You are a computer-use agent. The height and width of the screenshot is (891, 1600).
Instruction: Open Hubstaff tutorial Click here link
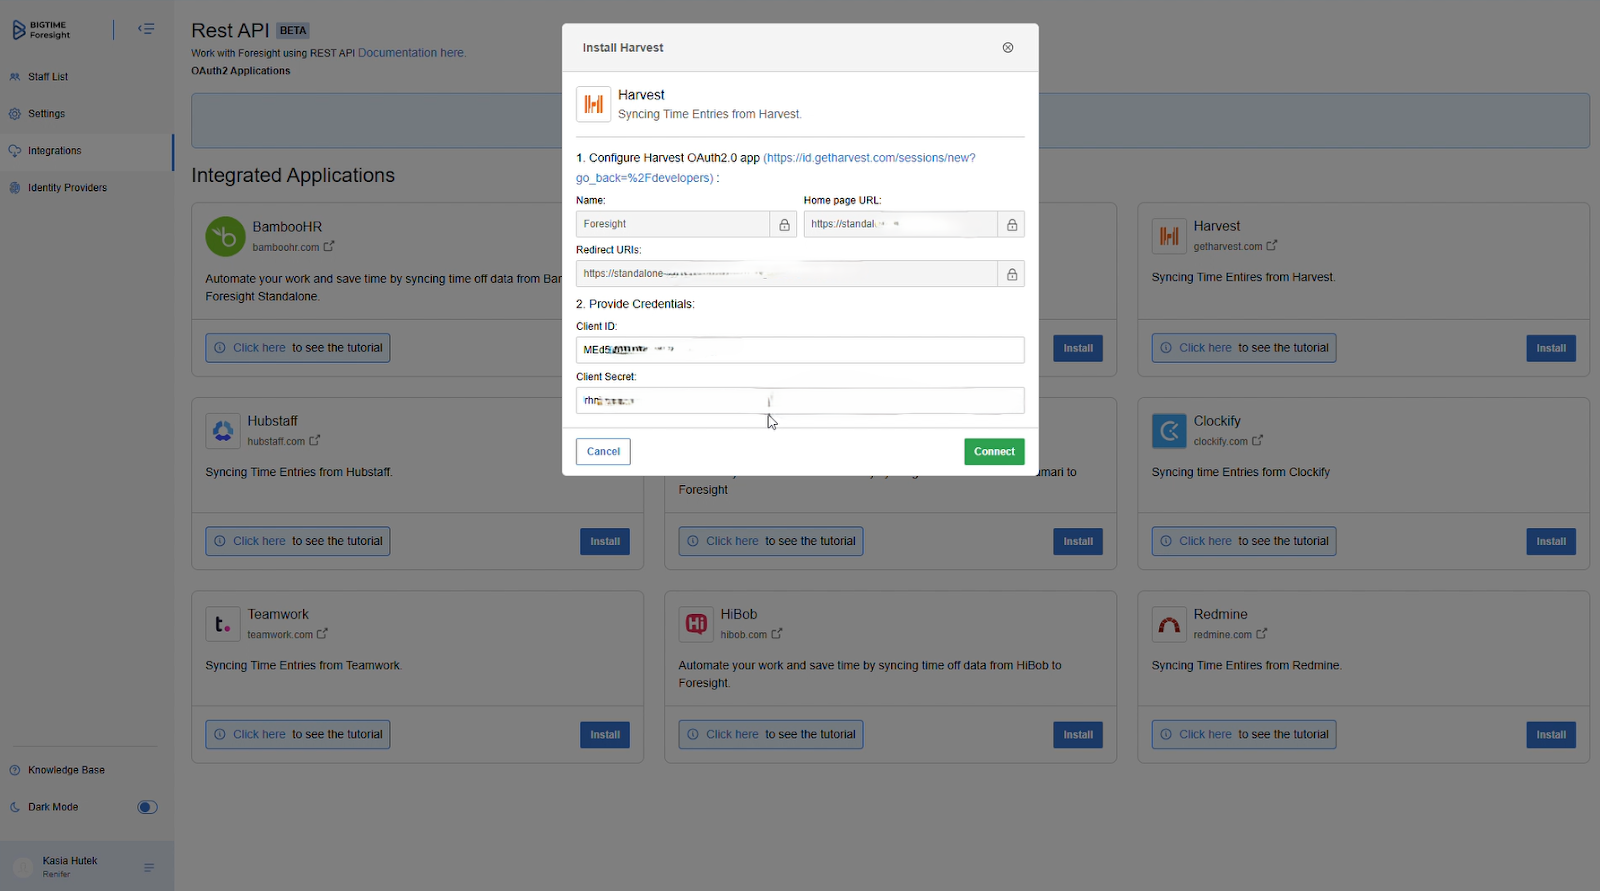point(259,541)
